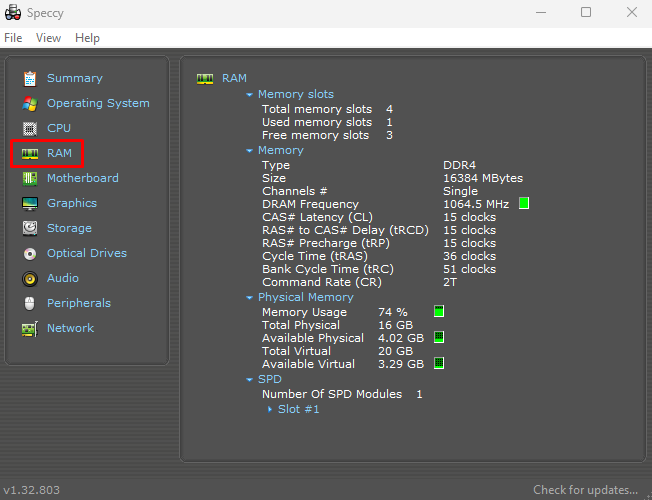Show the Optical Drives section
The image size is (652, 500).
(x=87, y=253)
